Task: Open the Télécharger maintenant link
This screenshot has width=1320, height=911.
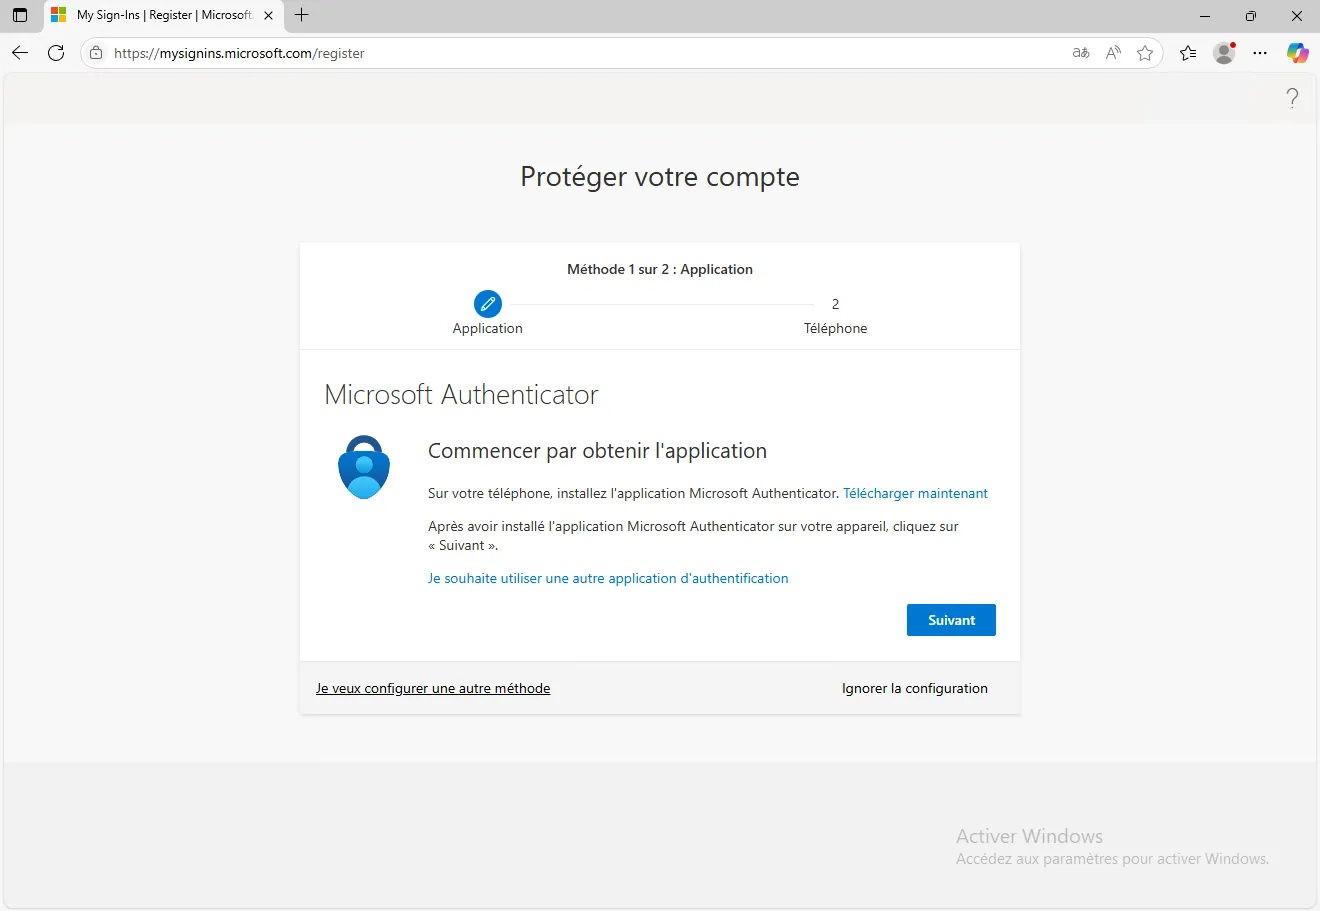Action: coord(915,493)
